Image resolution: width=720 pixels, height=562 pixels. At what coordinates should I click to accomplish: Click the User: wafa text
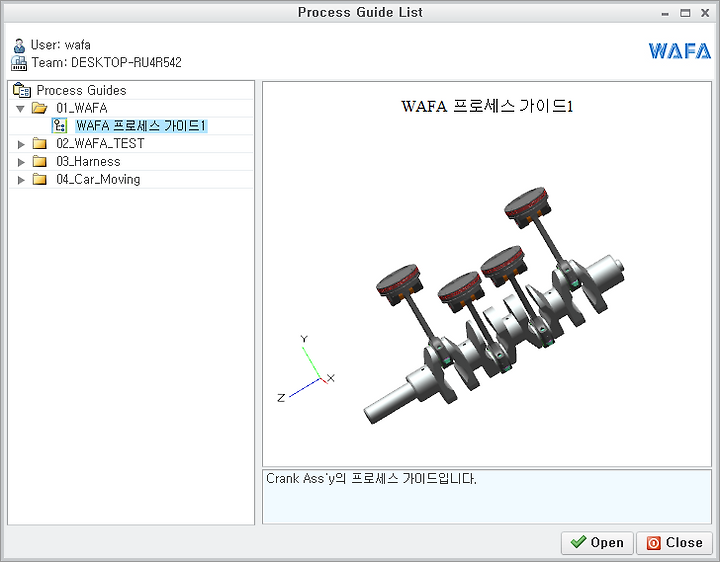click(x=61, y=45)
